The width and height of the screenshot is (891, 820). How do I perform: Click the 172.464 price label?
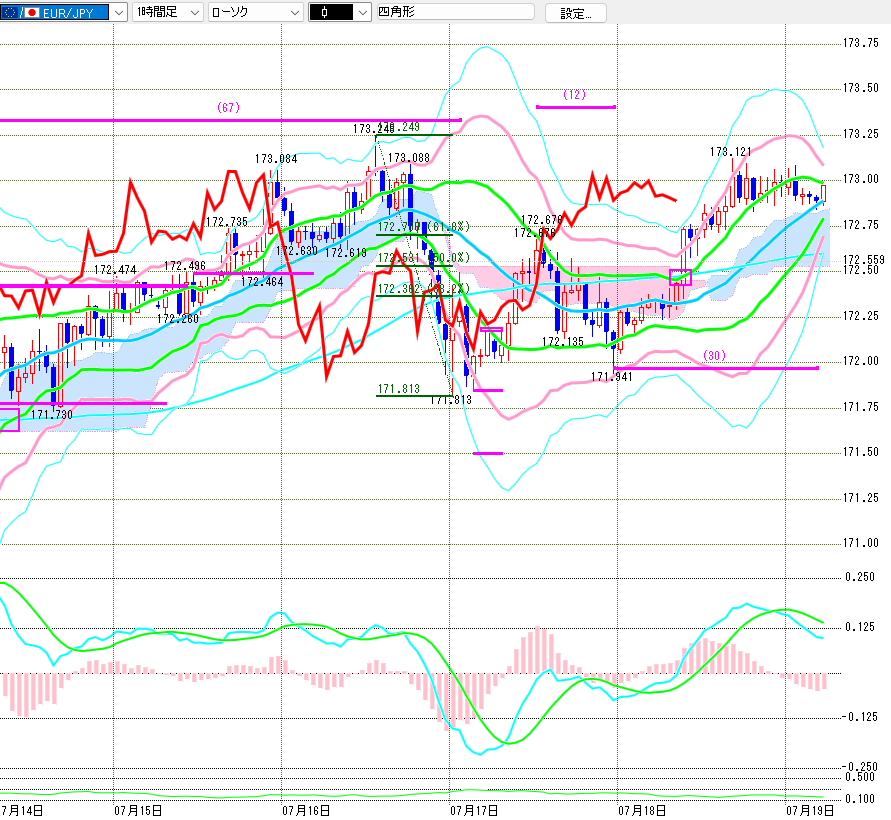tap(262, 281)
